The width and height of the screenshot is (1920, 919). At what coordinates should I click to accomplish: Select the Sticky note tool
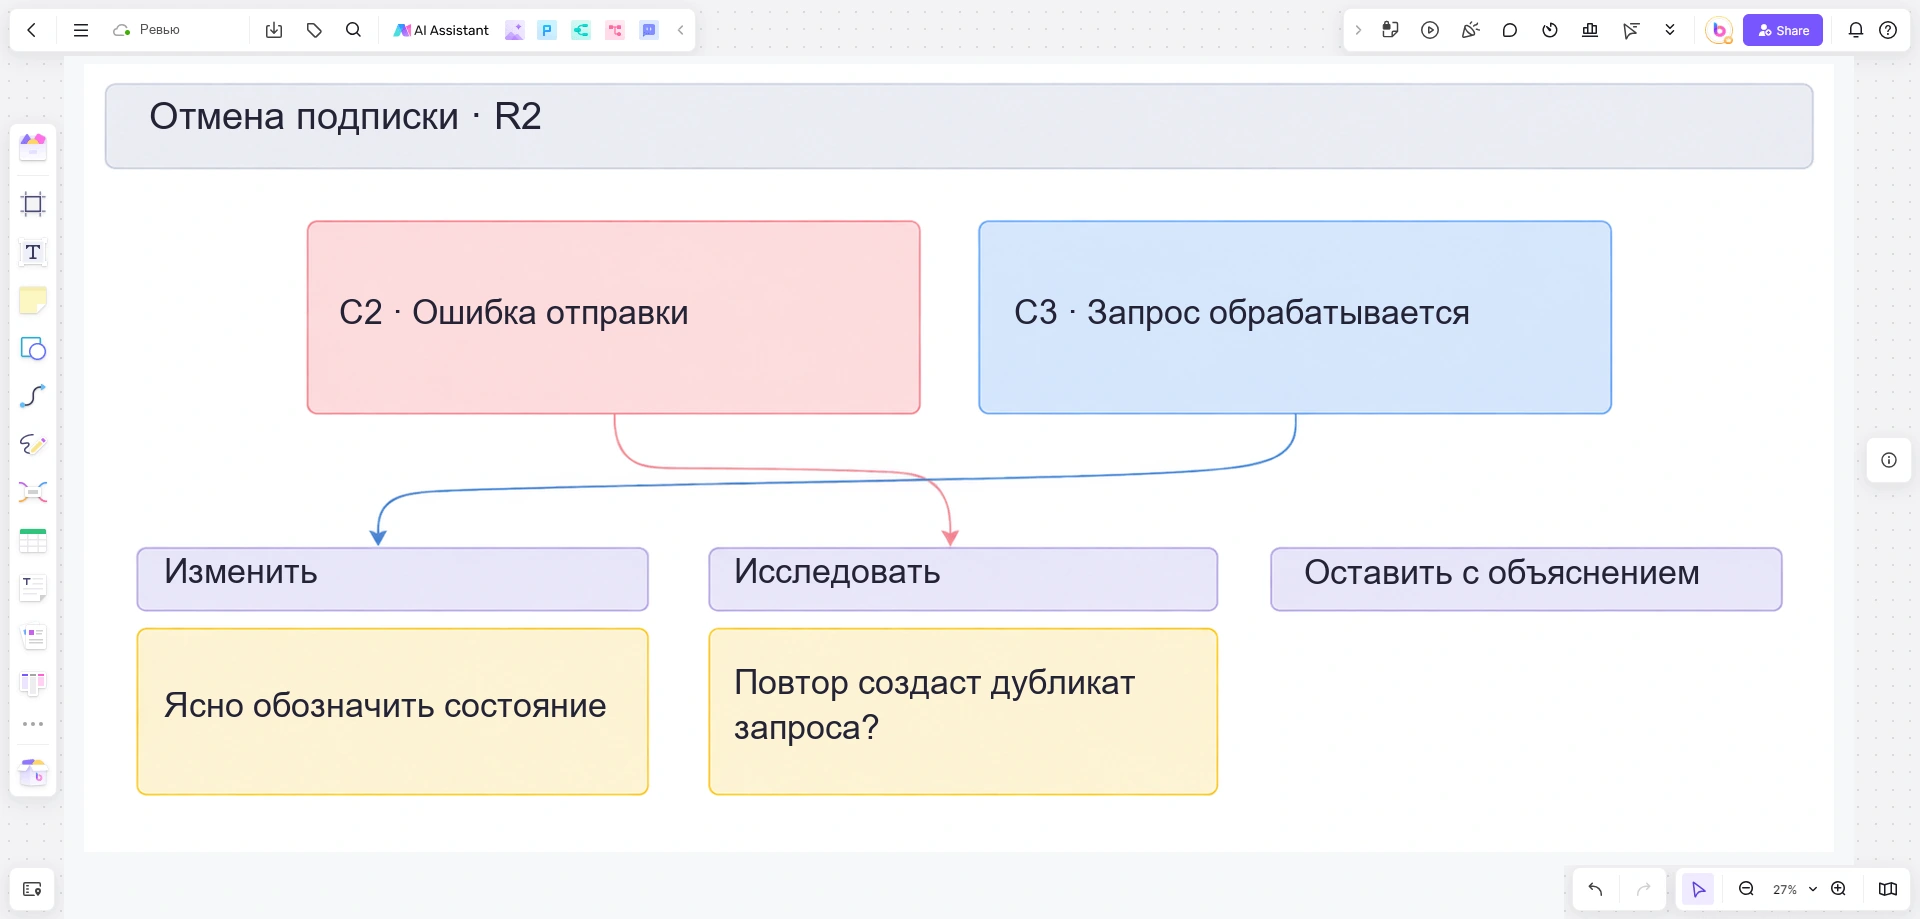pyautogui.click(x=33, y=300)
